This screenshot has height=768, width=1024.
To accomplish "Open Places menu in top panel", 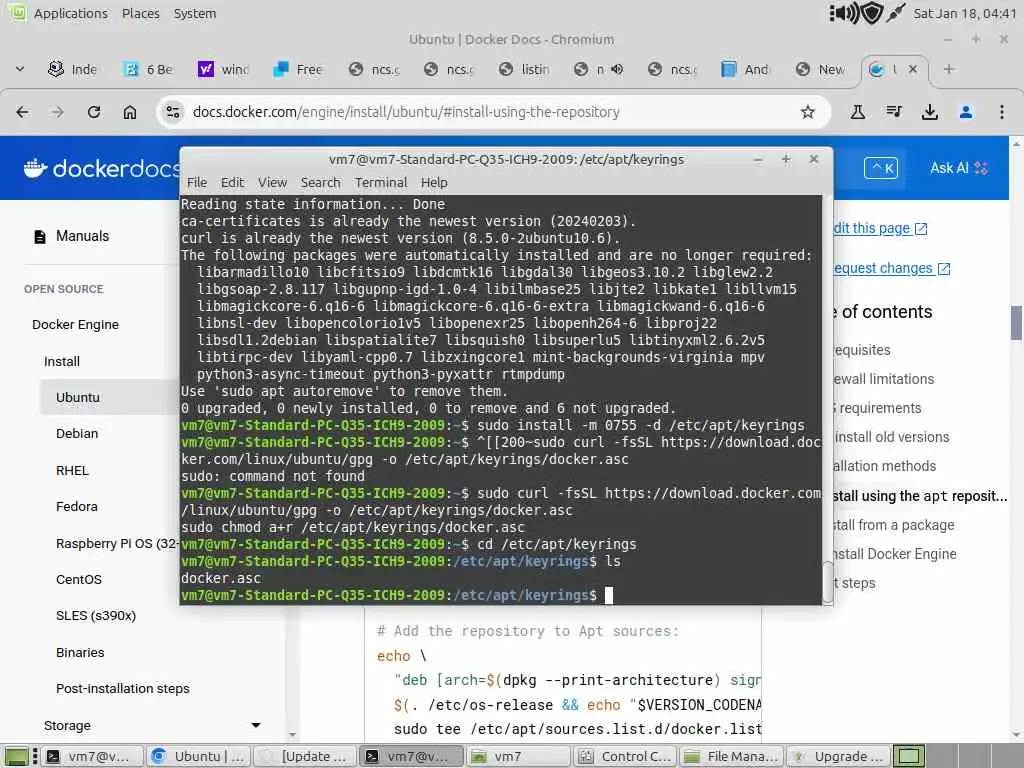I will click(140, 13).
